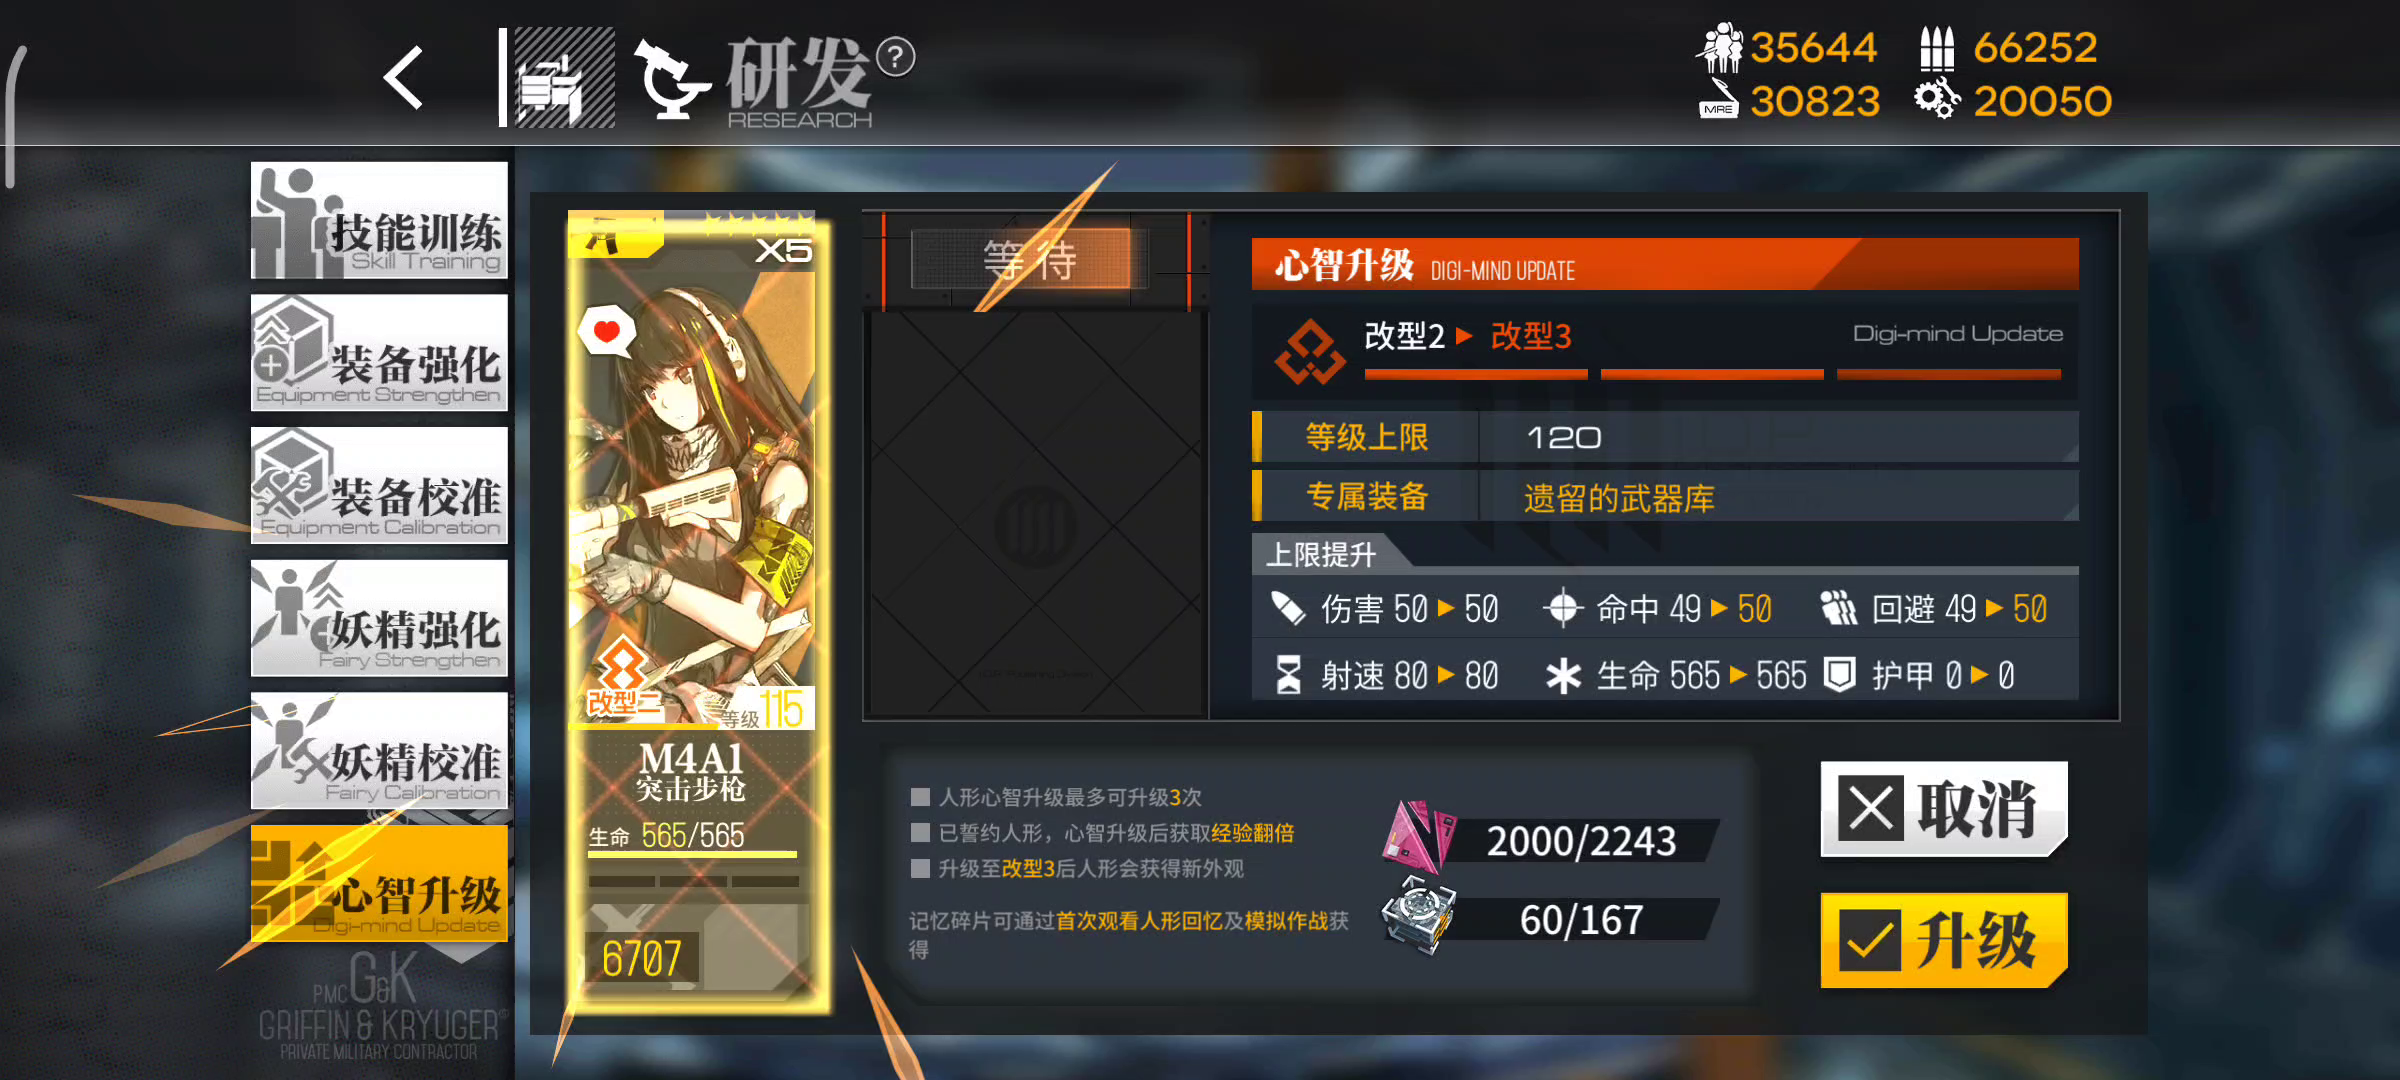The width and height of the screenshot is (2400, 1080).
Task: Tap the empty waiting slot panel
Action: (1036, 514)
